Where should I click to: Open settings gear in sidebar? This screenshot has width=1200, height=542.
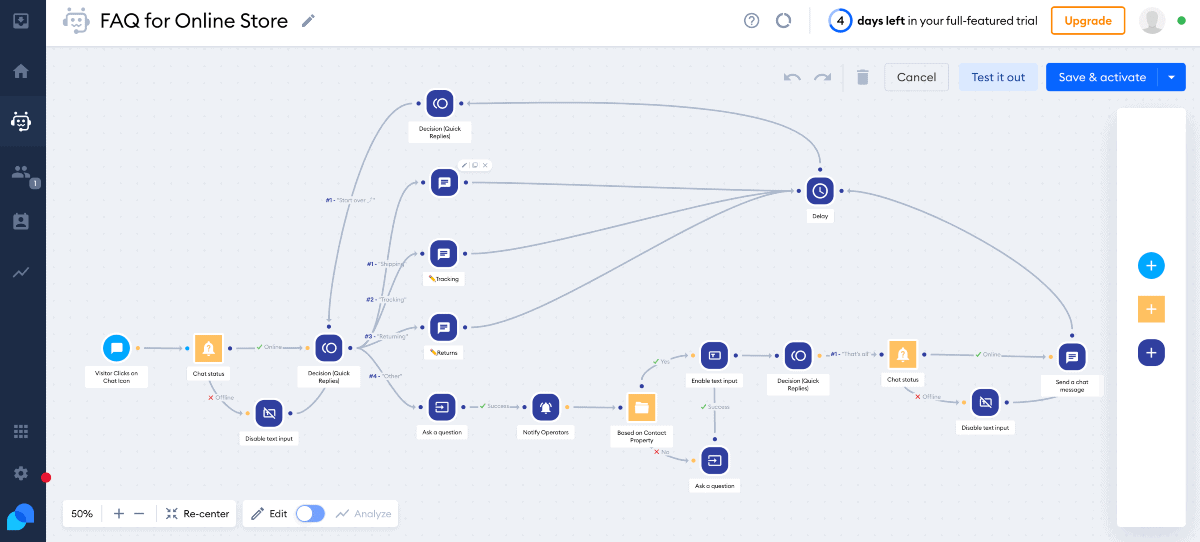point(21,473)
